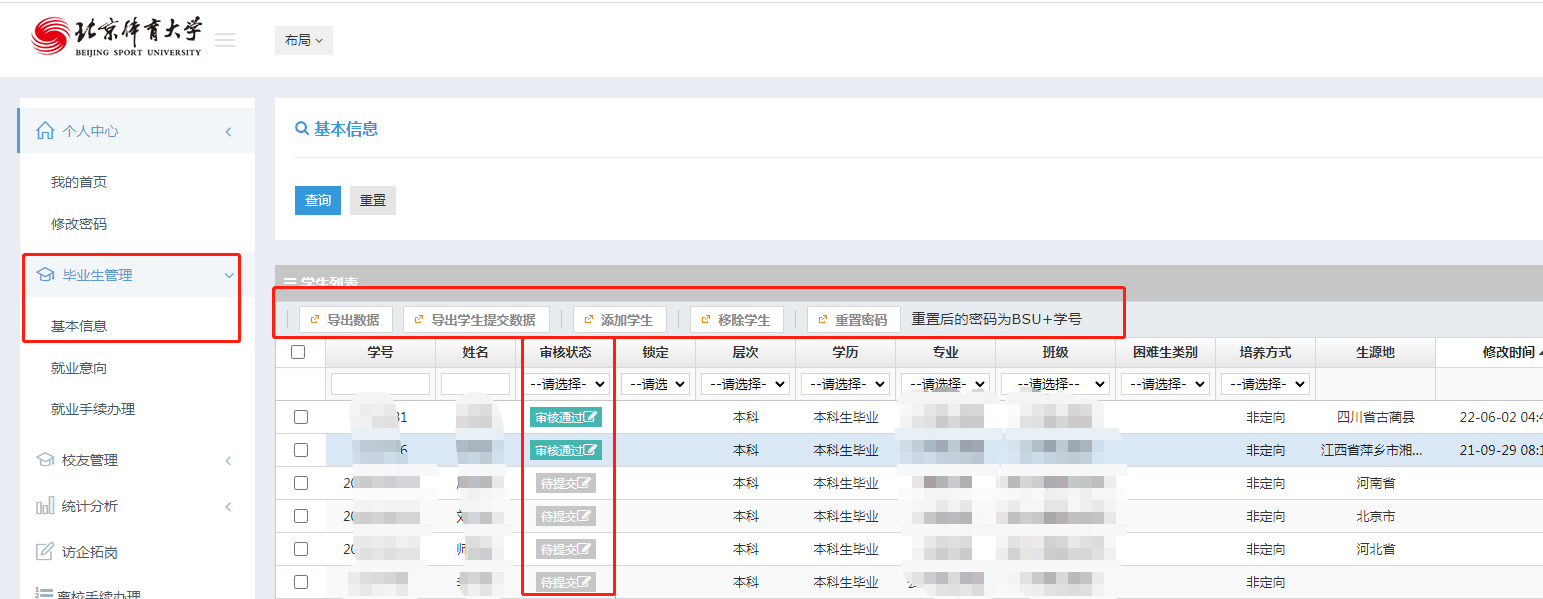Open the 培养方式 filter dropdown
The width and height of the screenshot is (1543, 599).
(x=1265, y=384)
